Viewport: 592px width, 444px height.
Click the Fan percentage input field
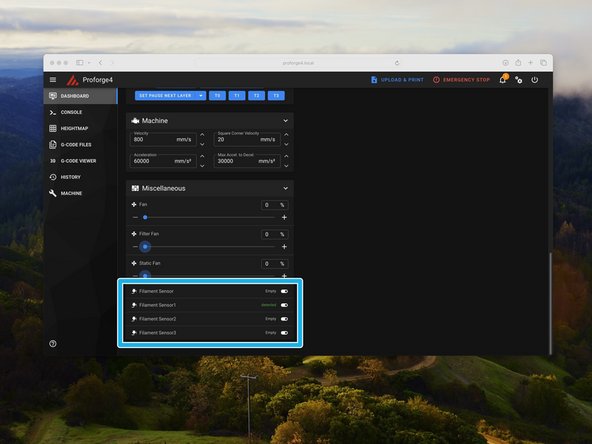274,205
